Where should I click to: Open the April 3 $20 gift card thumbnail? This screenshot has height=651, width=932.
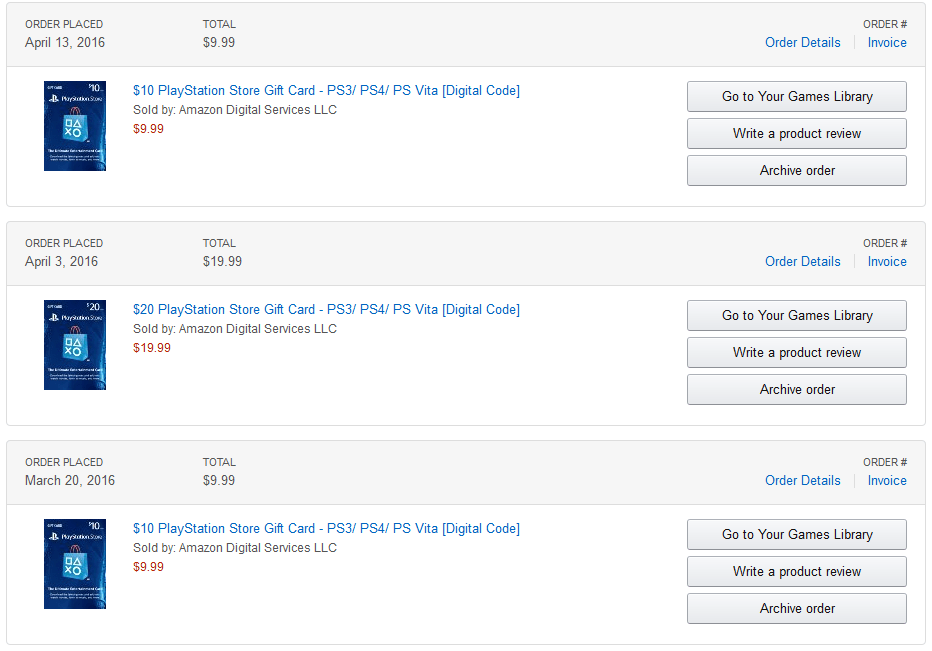75,345
